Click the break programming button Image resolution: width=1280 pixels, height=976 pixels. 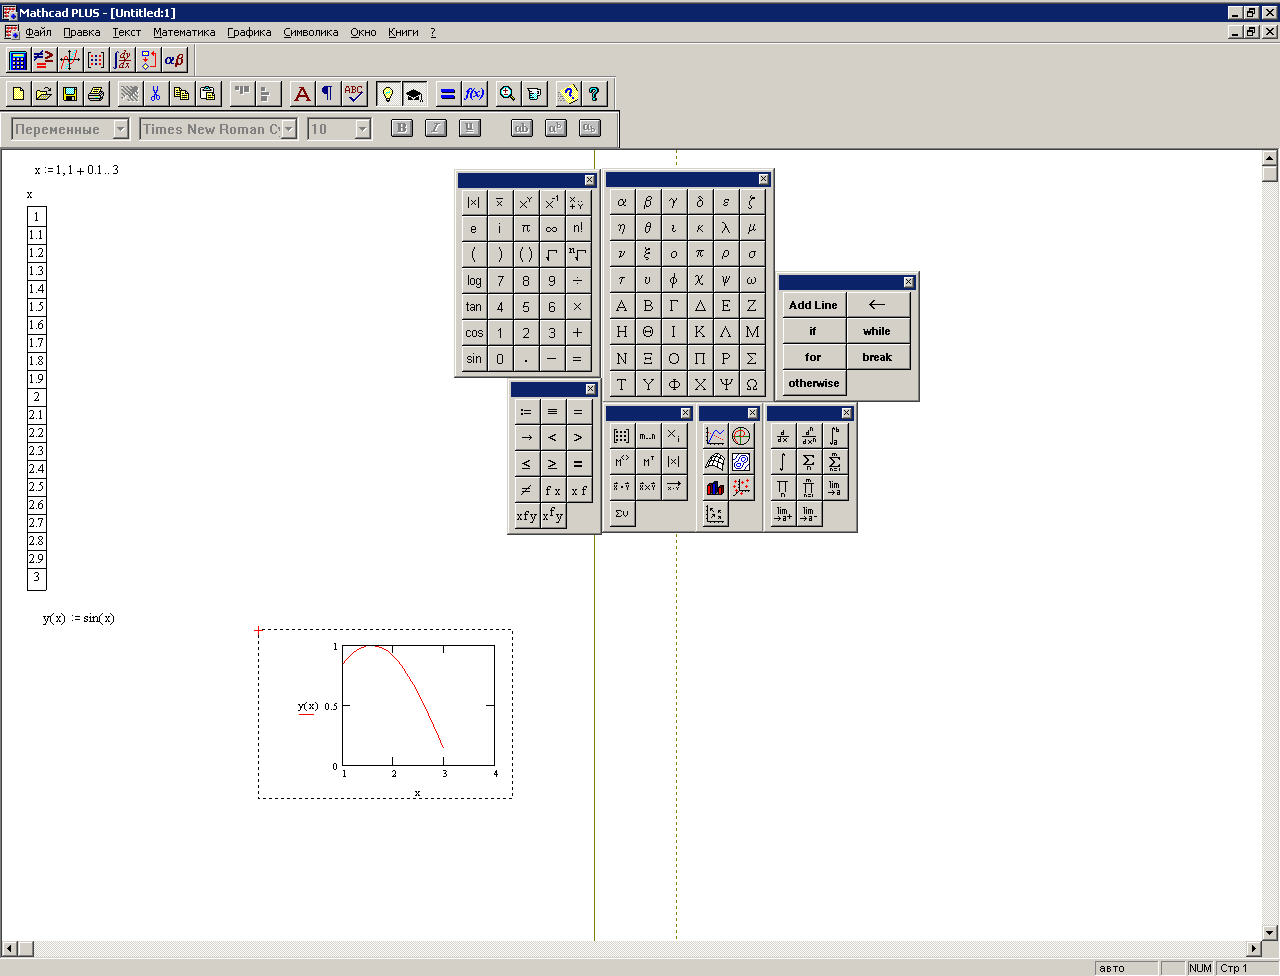pos(877,357)
